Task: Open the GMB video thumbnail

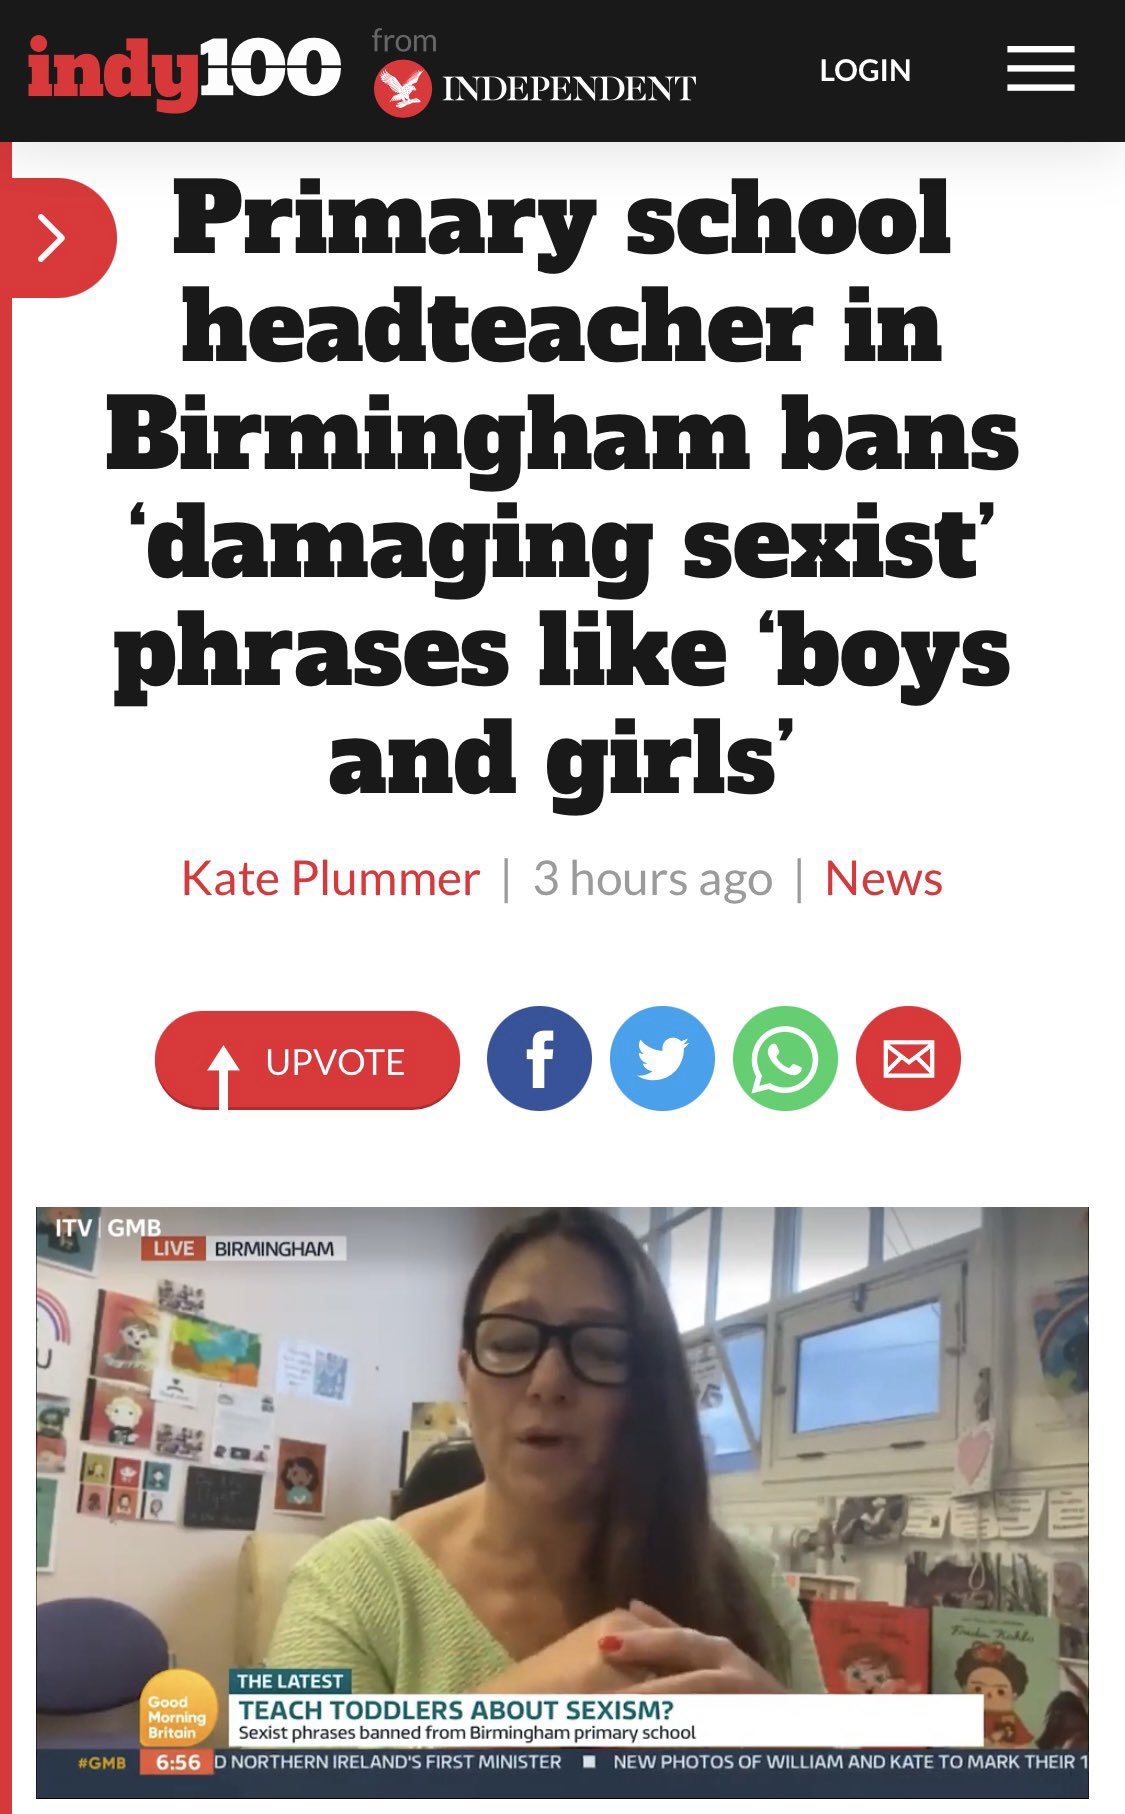Action: point(562,1503)
